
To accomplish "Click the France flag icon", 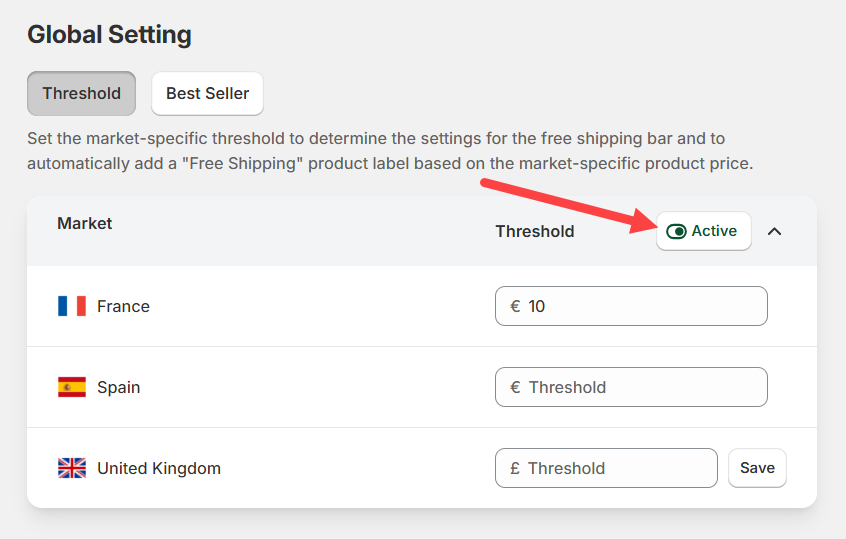I will coord(72,306).
